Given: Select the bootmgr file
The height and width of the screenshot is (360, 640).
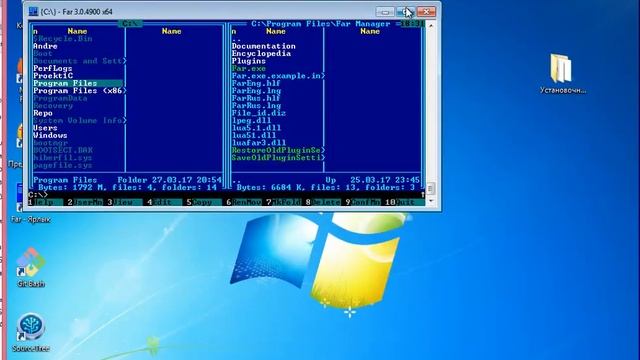Looking at the screenshot, I should [x=50, y=143].
